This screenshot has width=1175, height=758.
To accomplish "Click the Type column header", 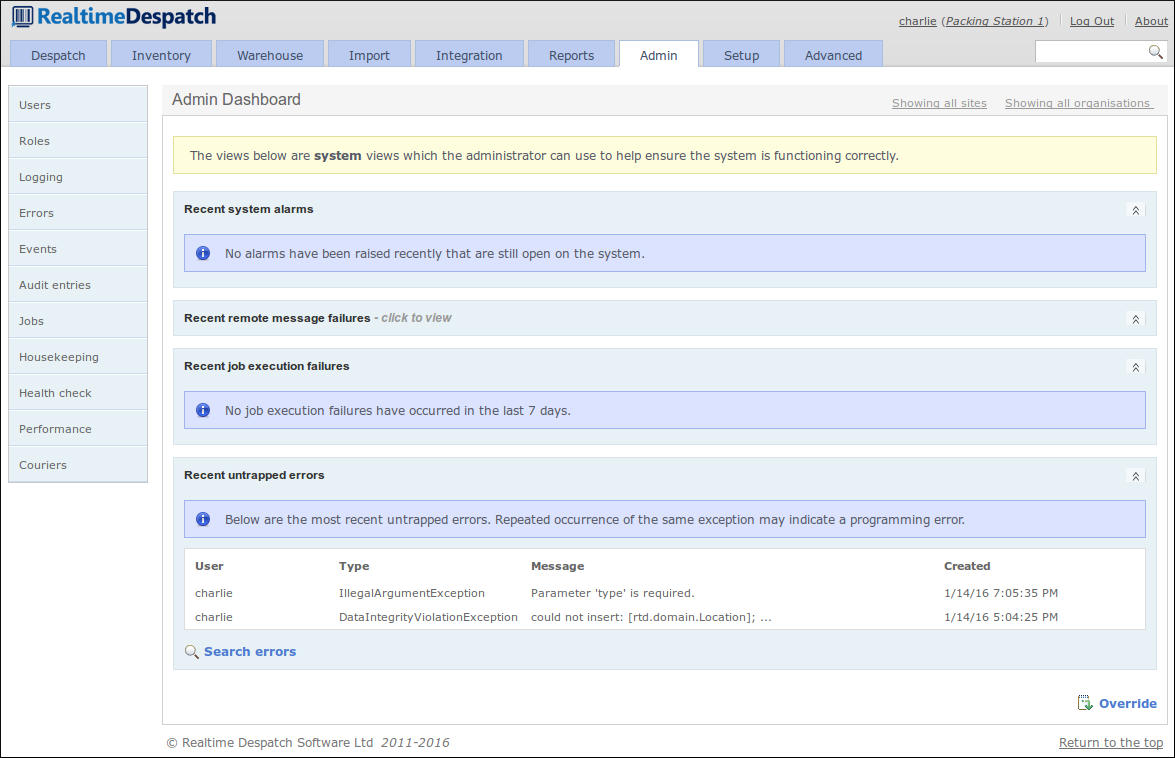I will point(354,566).
